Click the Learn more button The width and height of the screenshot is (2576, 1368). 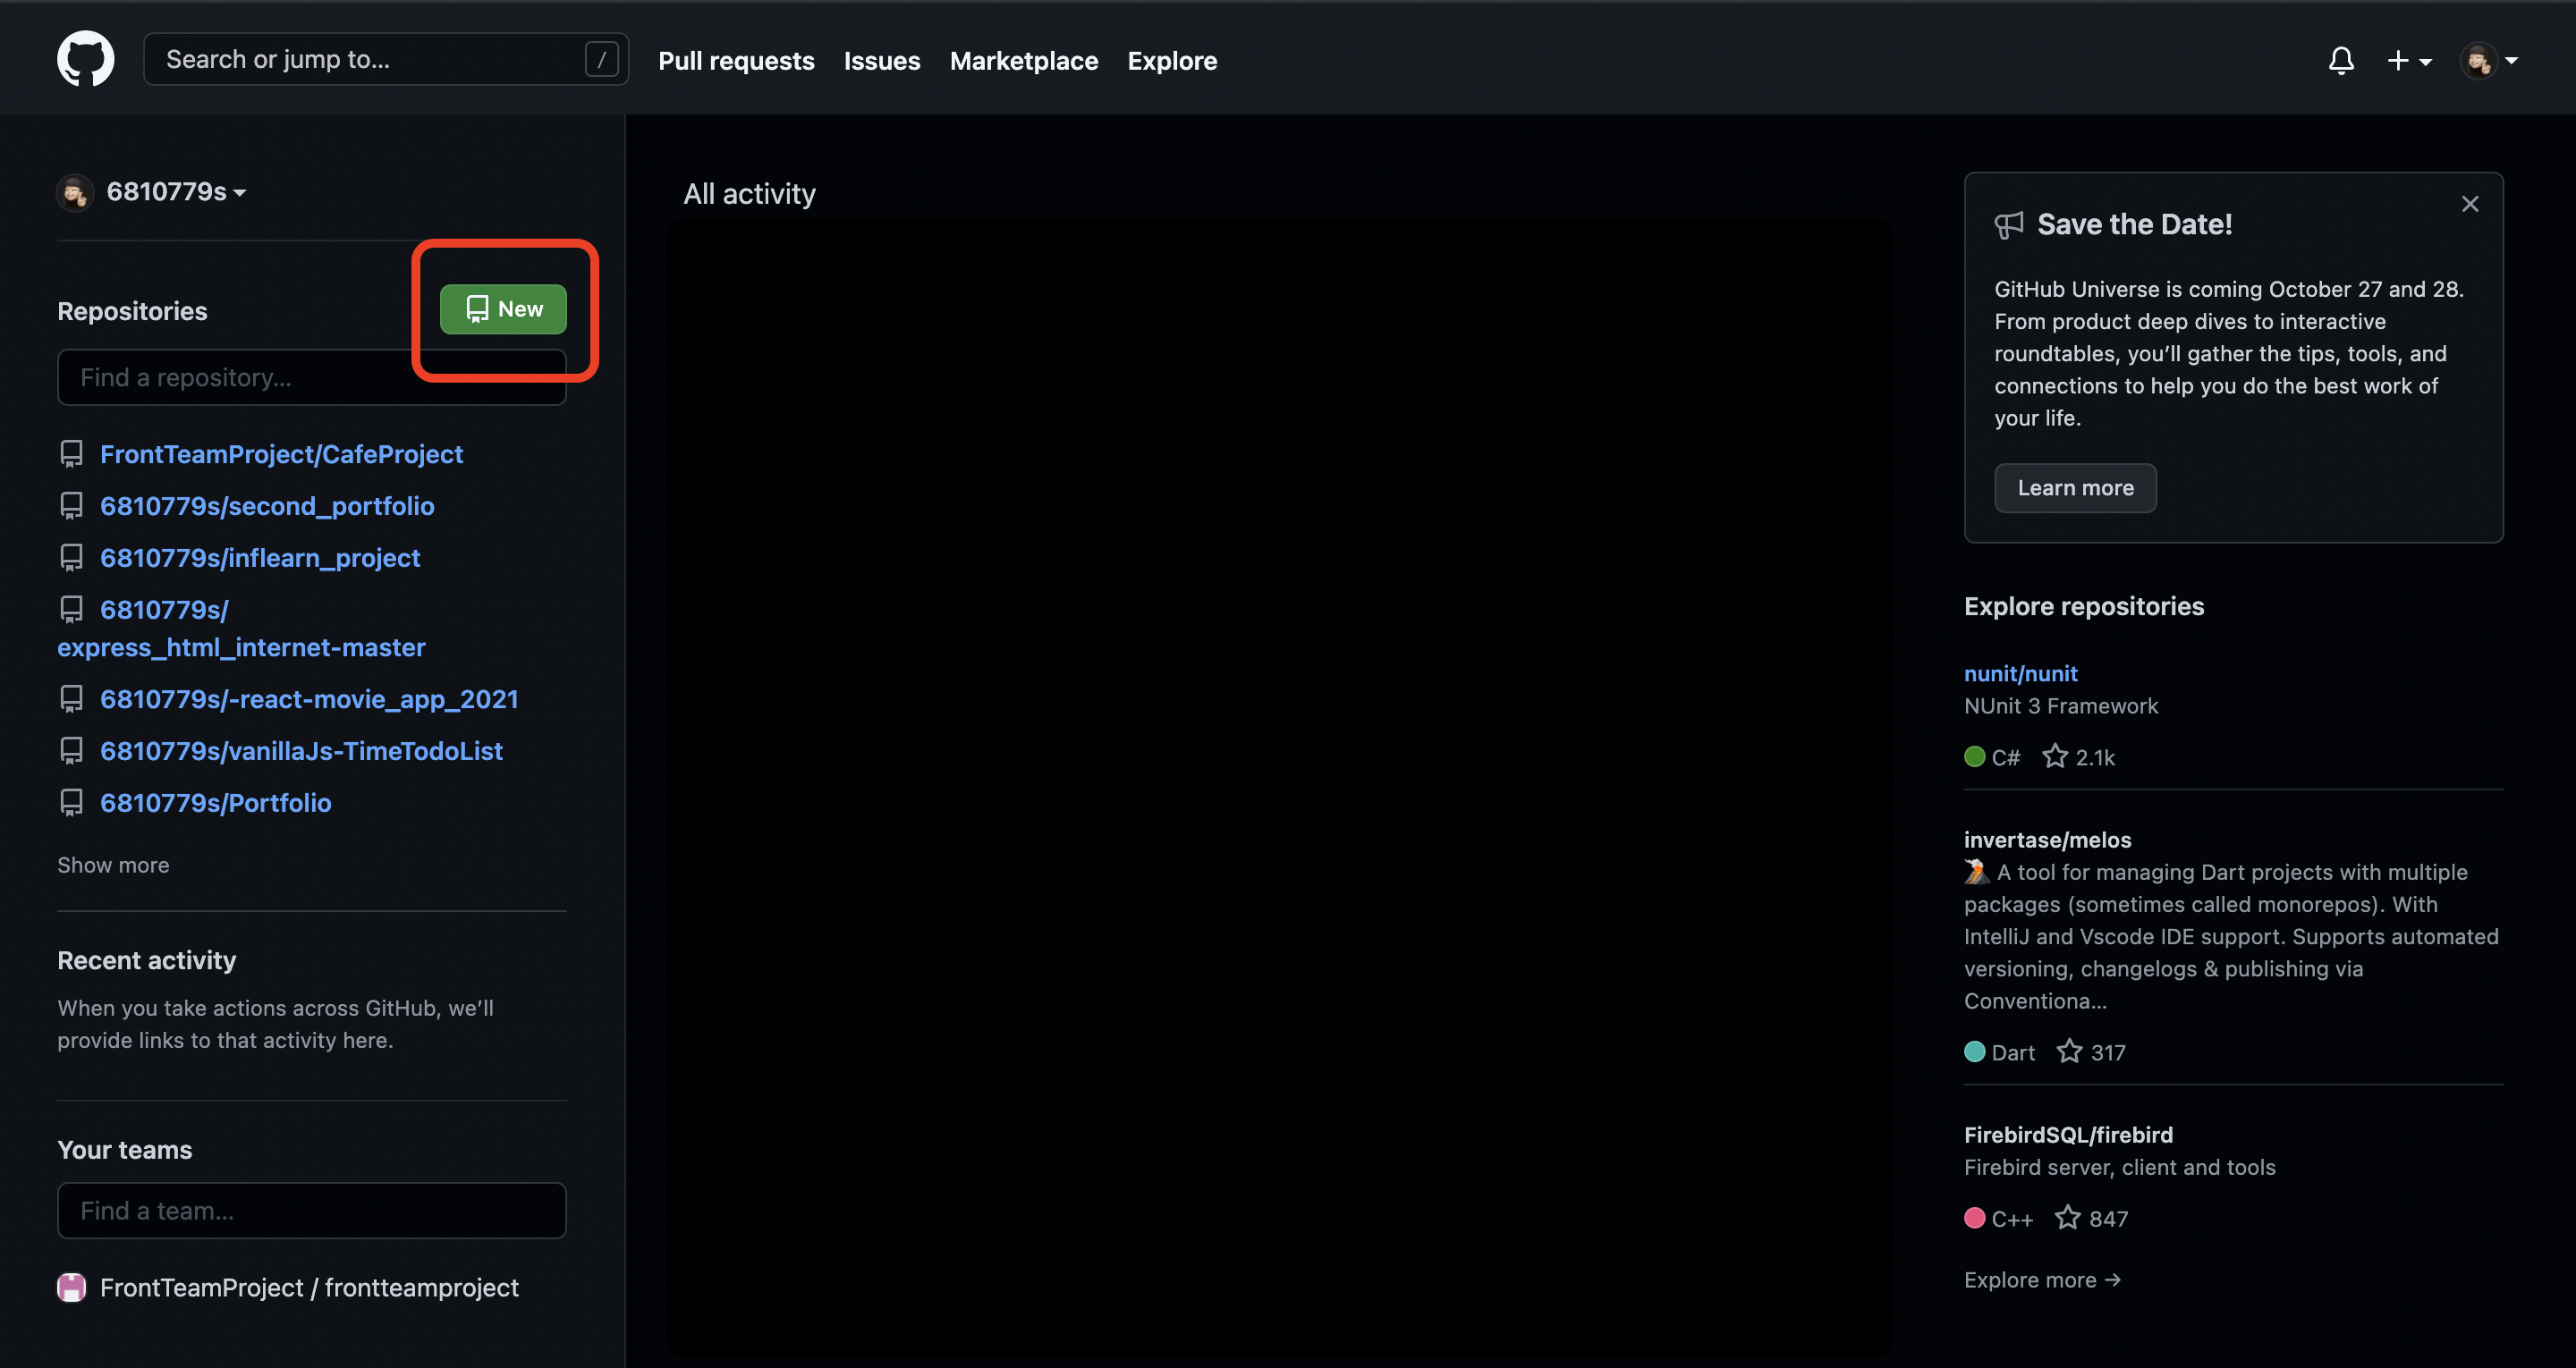[2075, 488]
